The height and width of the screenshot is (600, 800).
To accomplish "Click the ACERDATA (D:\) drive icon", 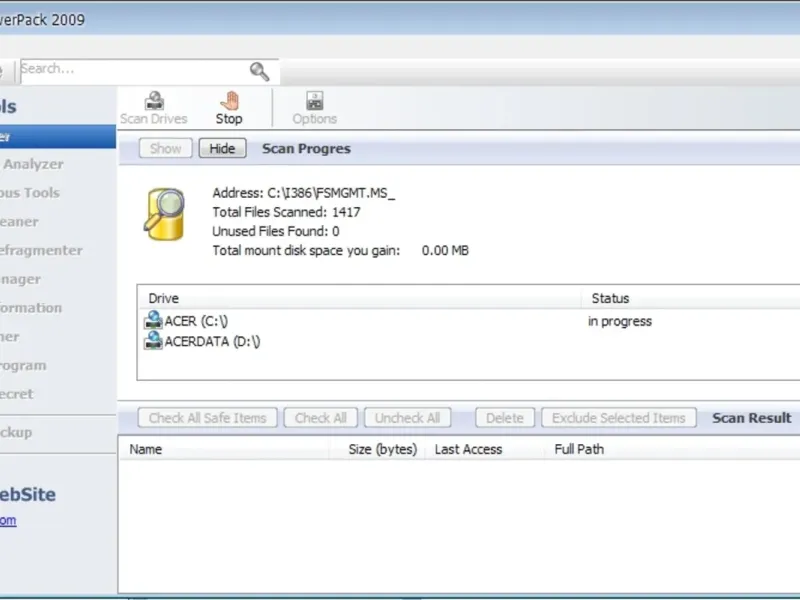I will 153,341.
